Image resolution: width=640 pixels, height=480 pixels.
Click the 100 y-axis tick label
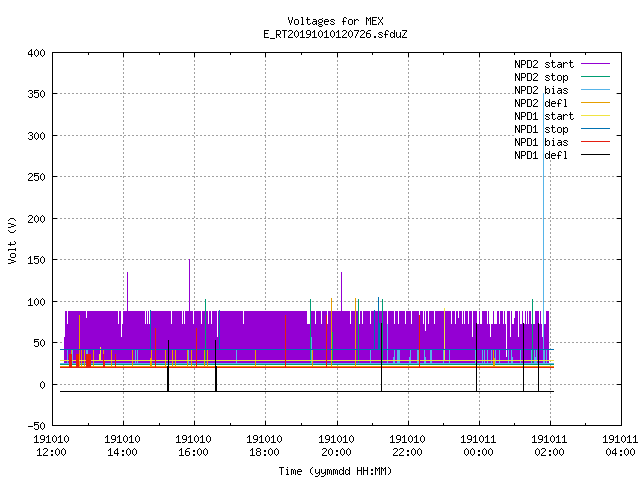(36, 302)
